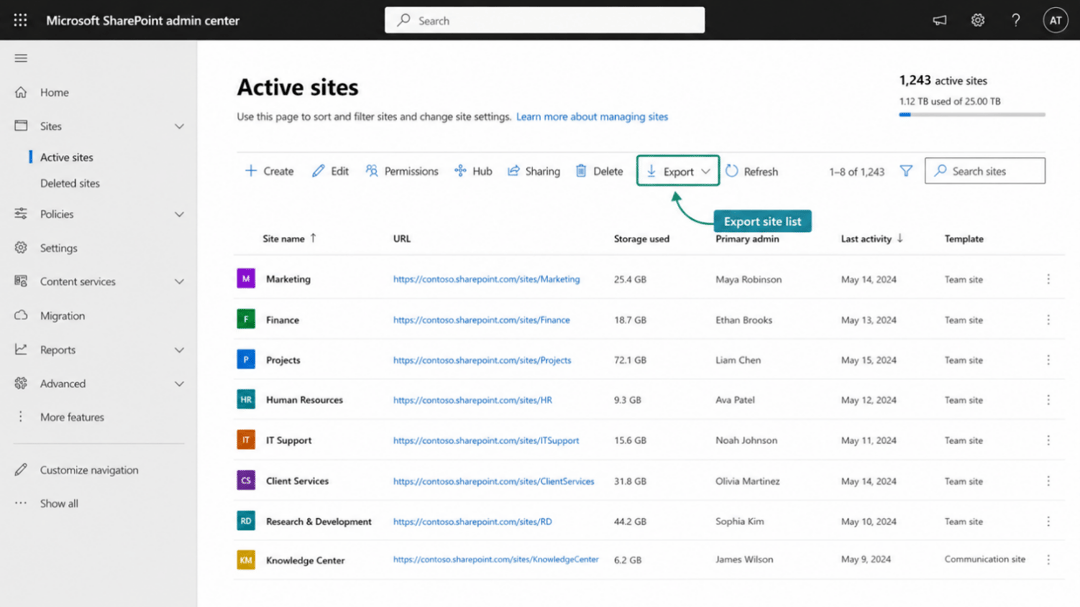Click the top Search box

(x=544, y=20)
